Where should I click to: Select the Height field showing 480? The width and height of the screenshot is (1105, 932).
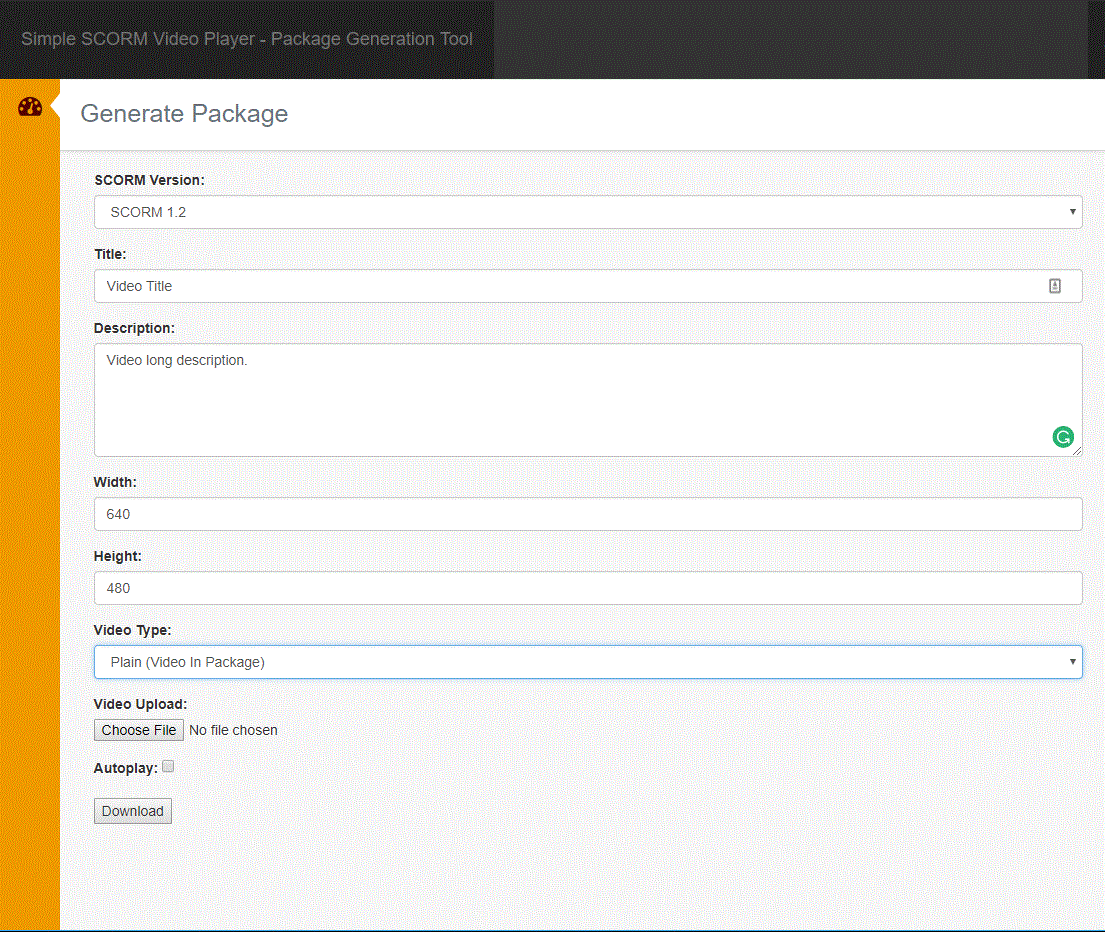click(x=588, y=588)
